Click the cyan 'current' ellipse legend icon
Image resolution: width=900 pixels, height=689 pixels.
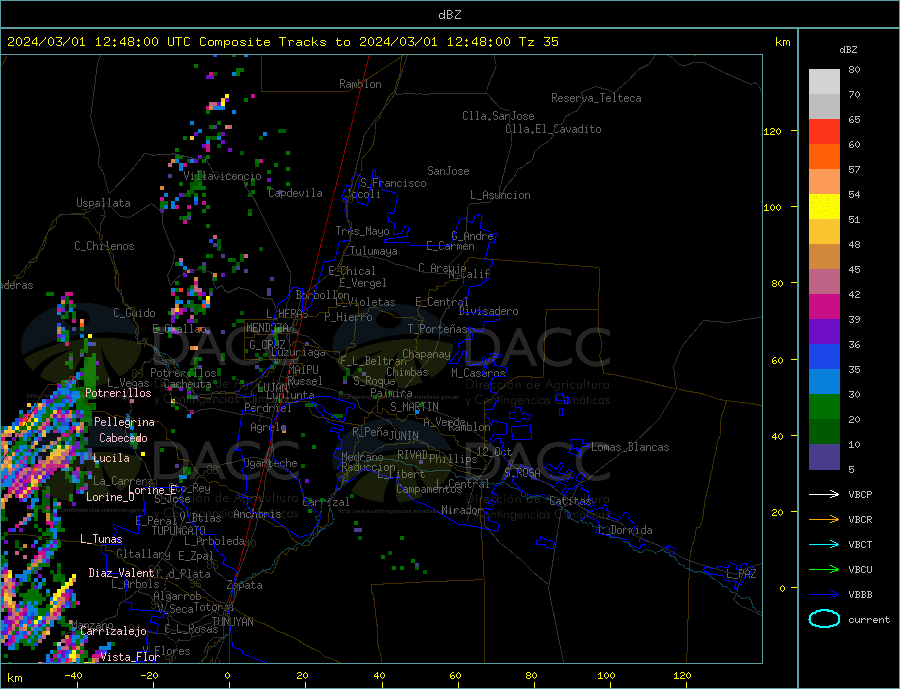click(x=824, y=619)
